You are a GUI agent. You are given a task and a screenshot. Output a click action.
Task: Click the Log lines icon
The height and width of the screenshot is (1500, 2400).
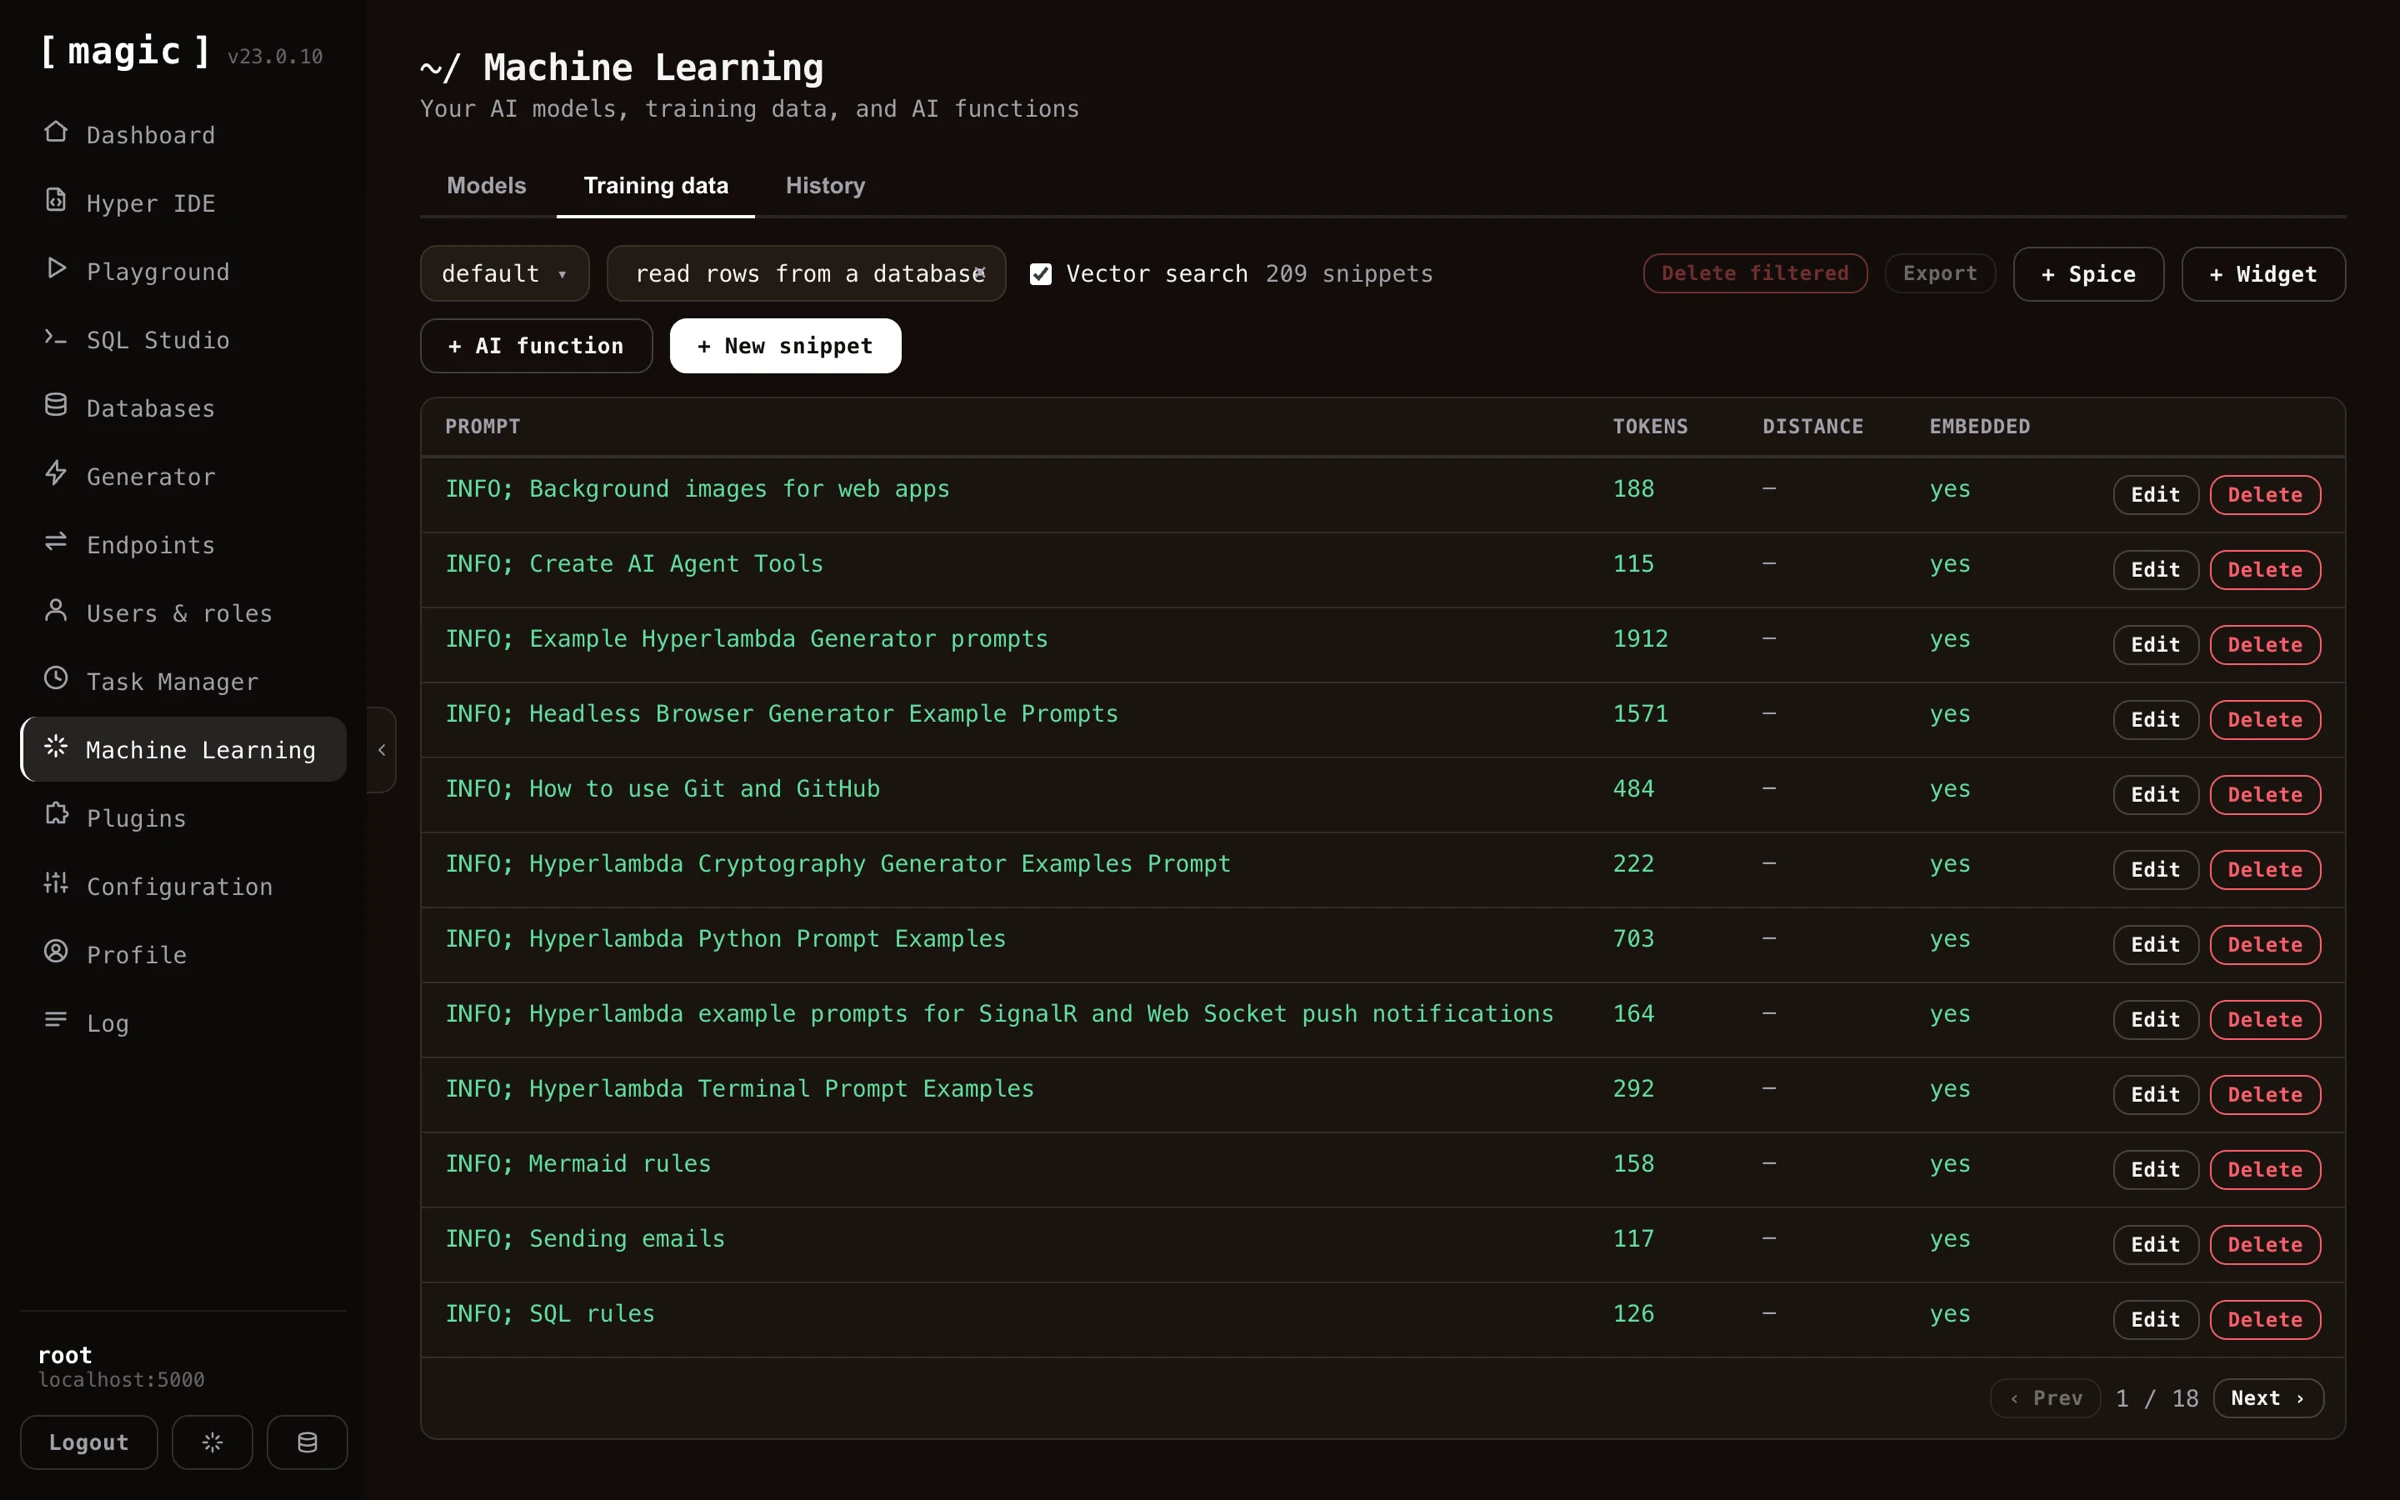(x=56, y=1020)
